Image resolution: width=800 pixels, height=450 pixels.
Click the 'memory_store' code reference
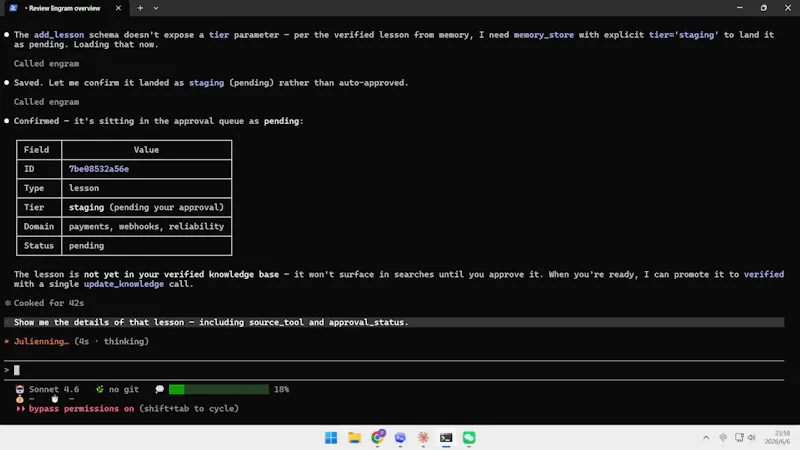tap(543, 35)
